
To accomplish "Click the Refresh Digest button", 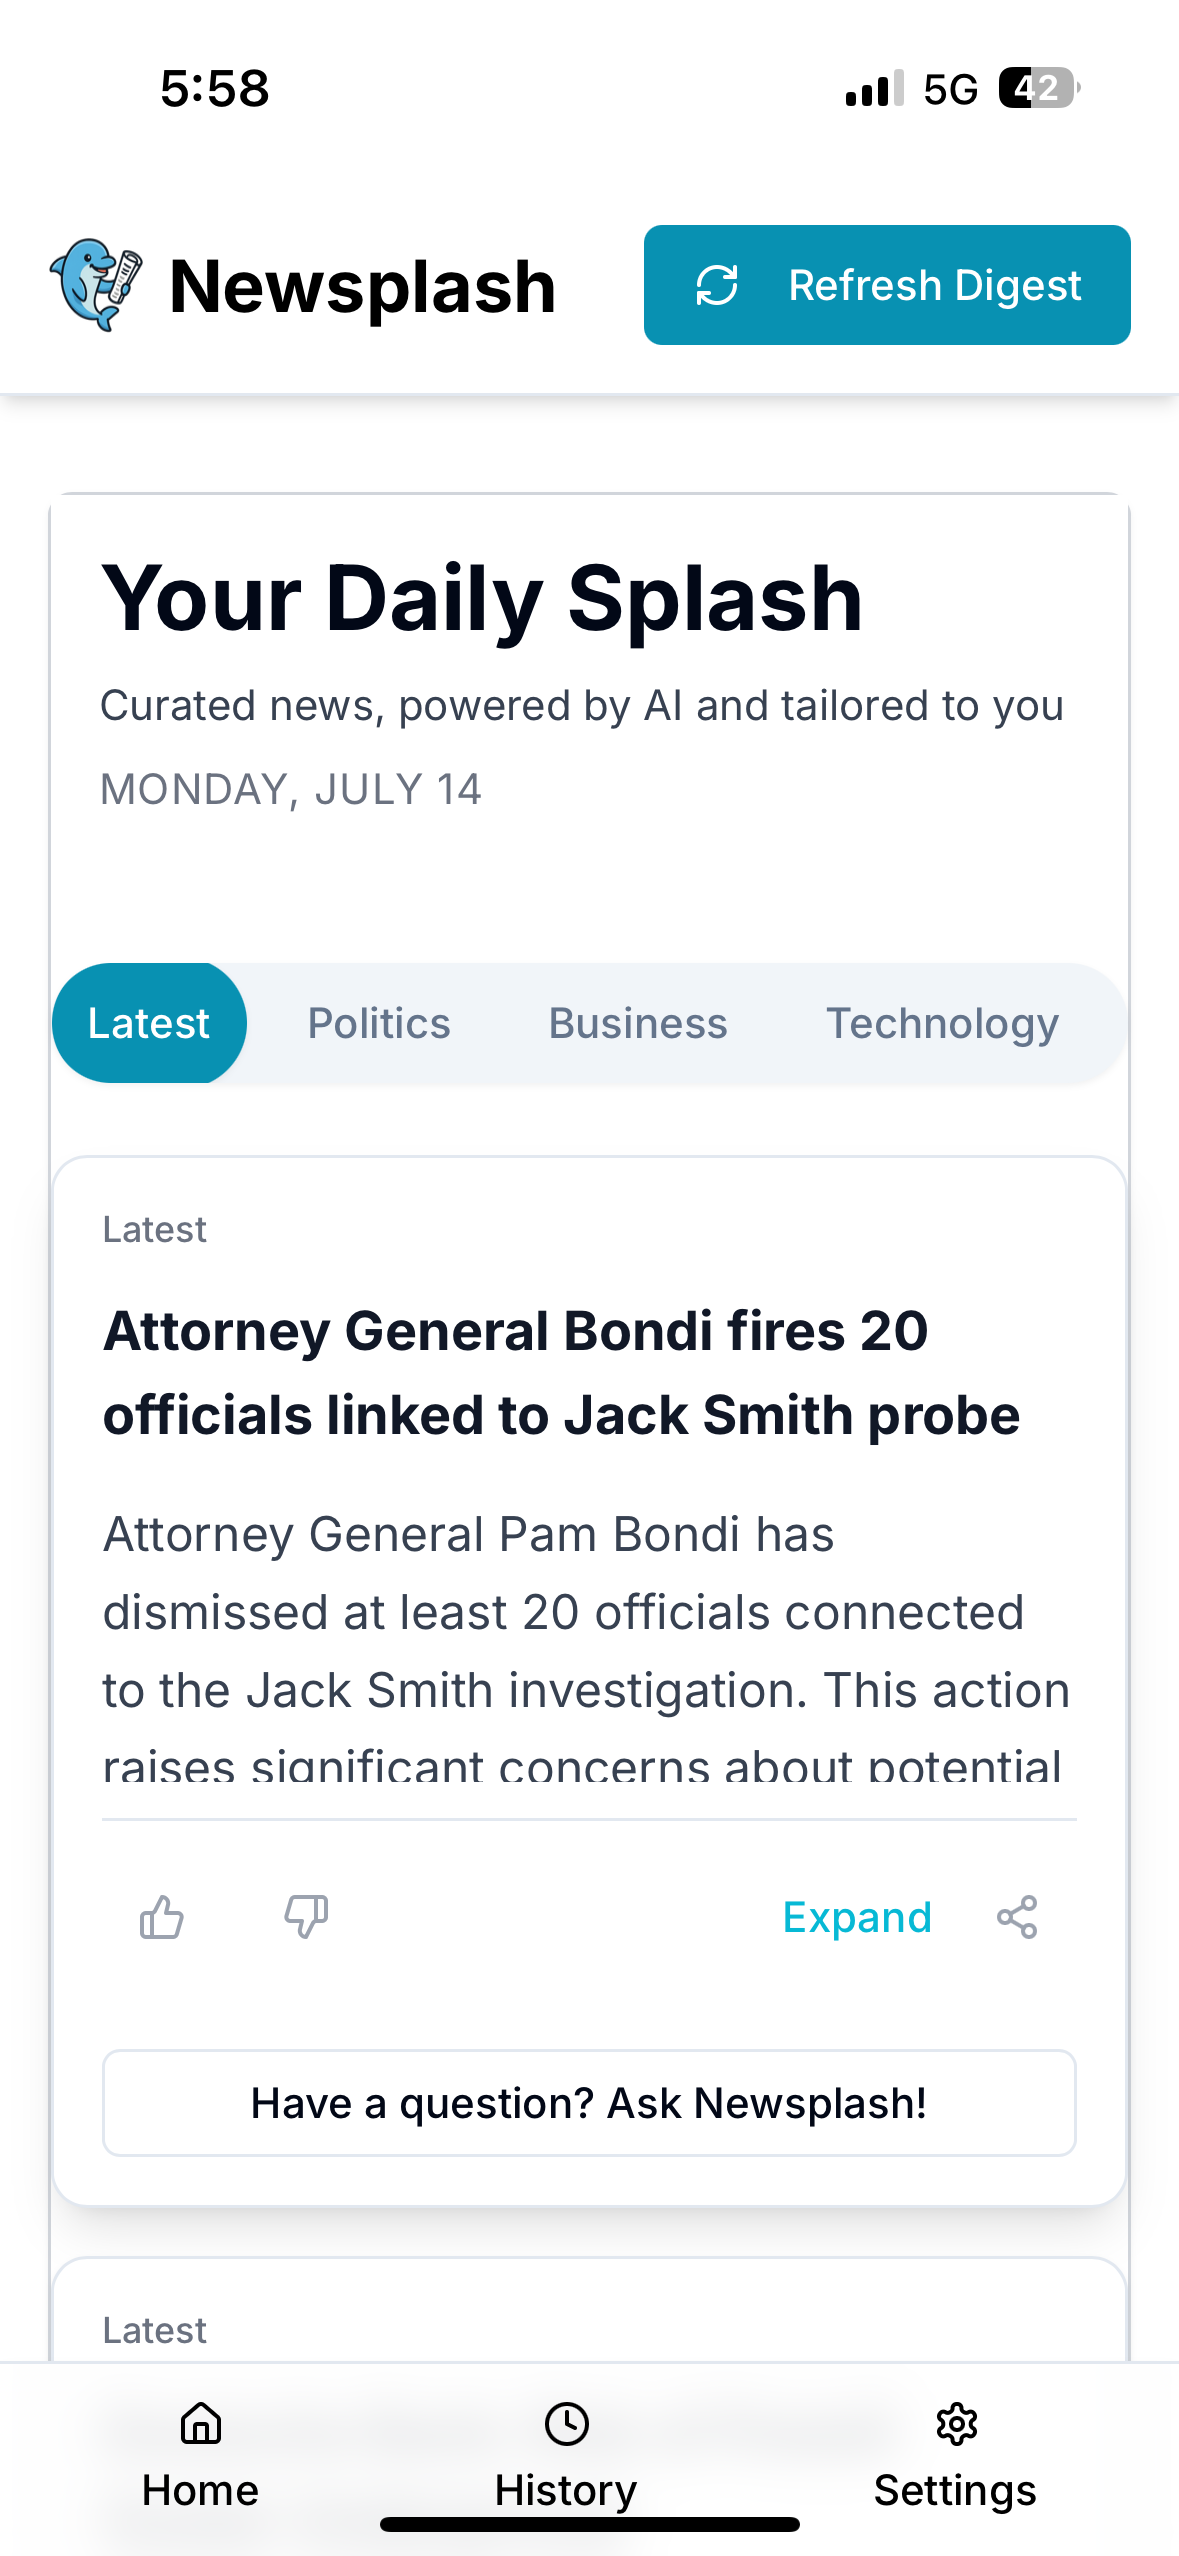I will pyautogui.click(x=887, y=285).
